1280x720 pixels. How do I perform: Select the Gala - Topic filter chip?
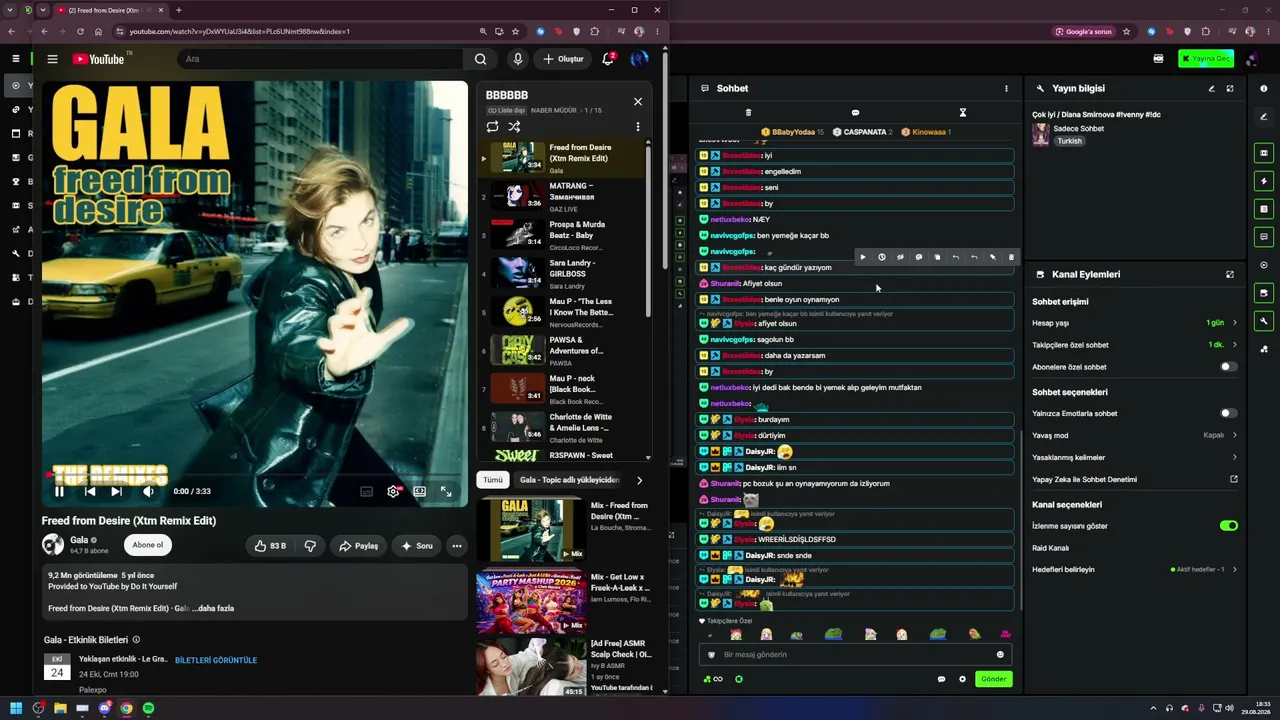tap(570, 480)
